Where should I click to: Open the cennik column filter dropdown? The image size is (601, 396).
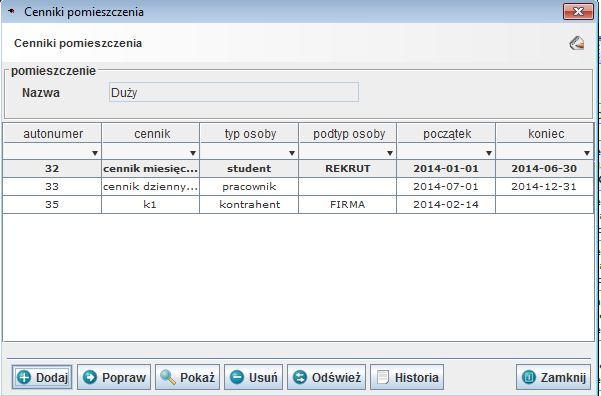point(193,153)
